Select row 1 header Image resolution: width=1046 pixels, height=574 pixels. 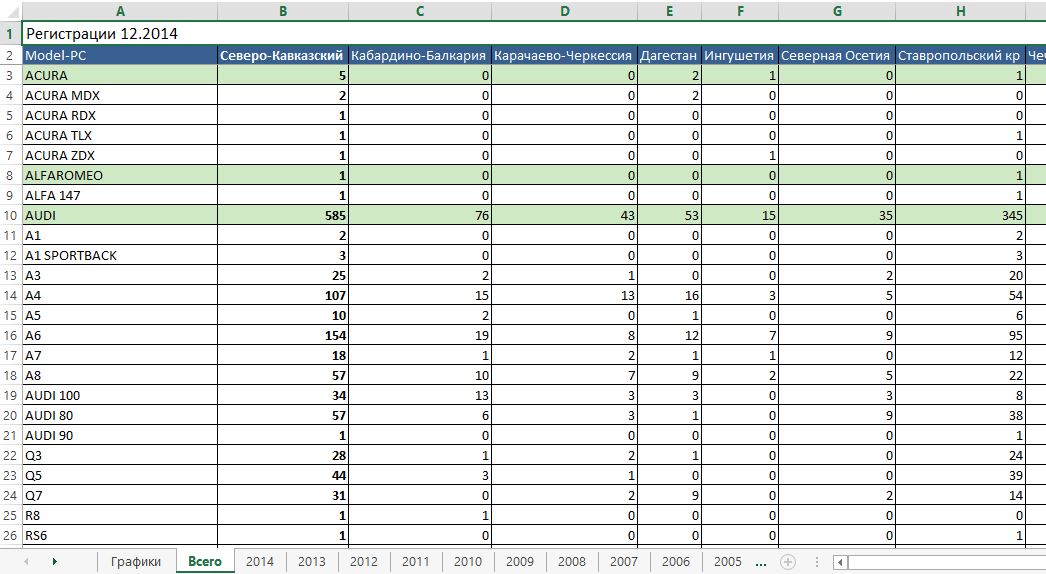click(x=11, y=33)
